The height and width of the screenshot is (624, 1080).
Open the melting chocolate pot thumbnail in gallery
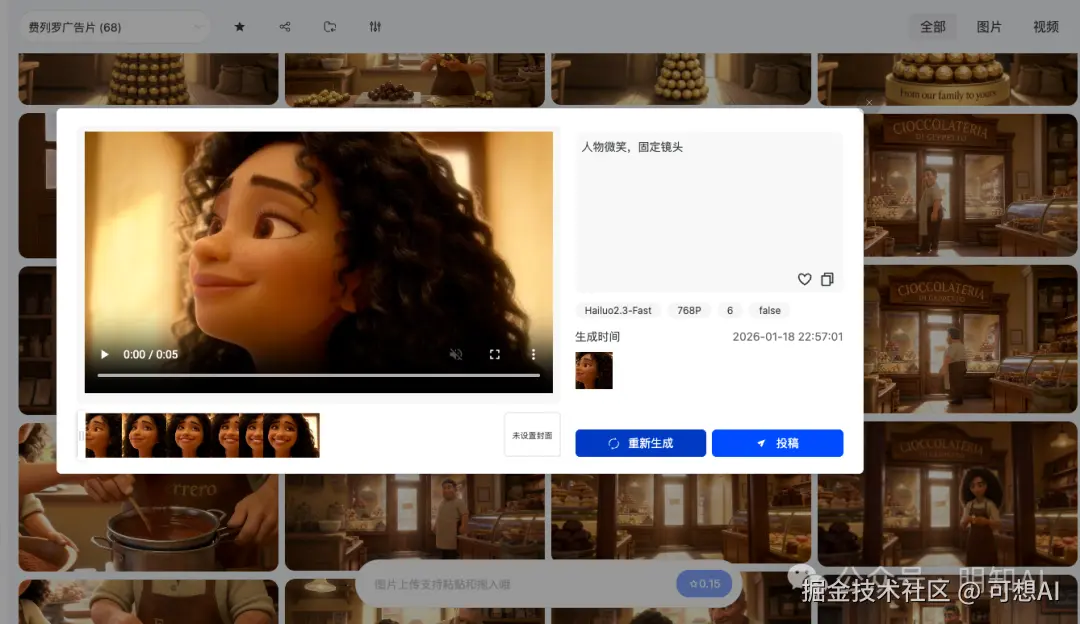coord(148,522)
